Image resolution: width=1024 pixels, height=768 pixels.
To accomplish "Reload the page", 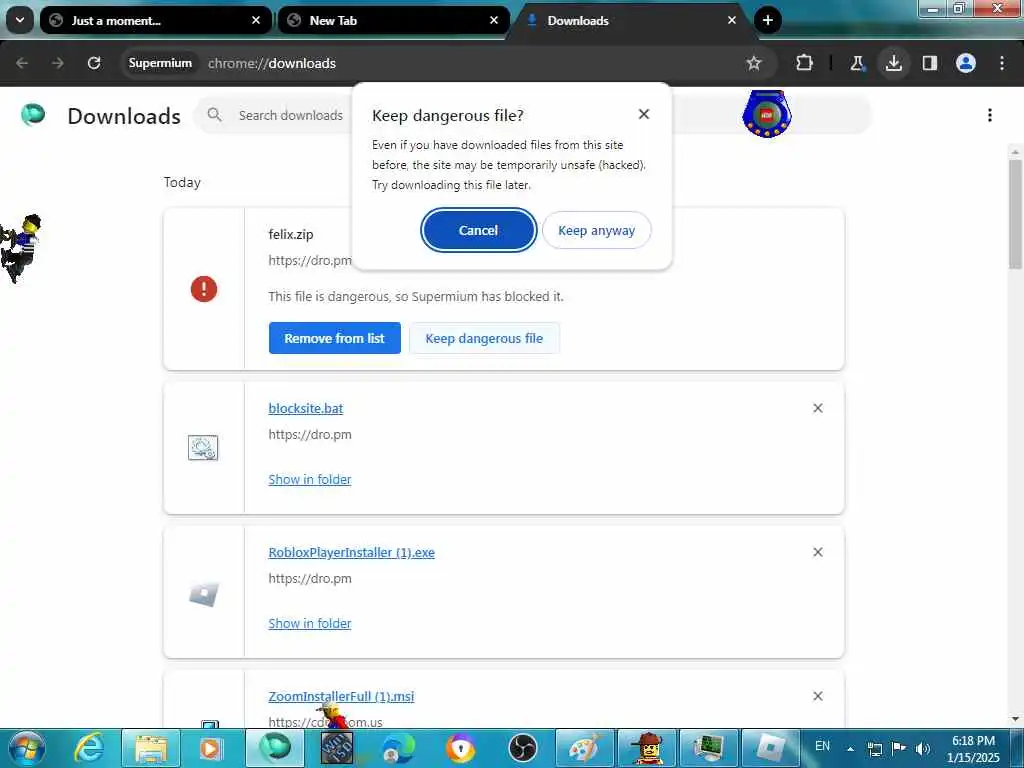I will [94, 63].
